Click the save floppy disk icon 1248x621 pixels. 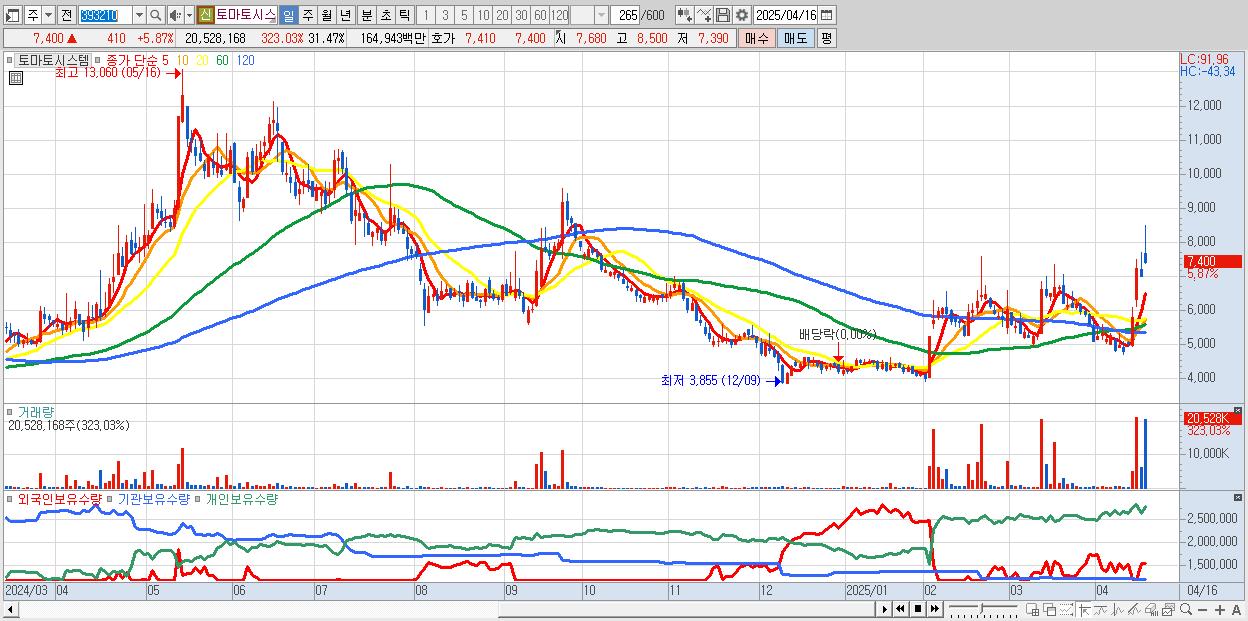(x=723, y=15)
